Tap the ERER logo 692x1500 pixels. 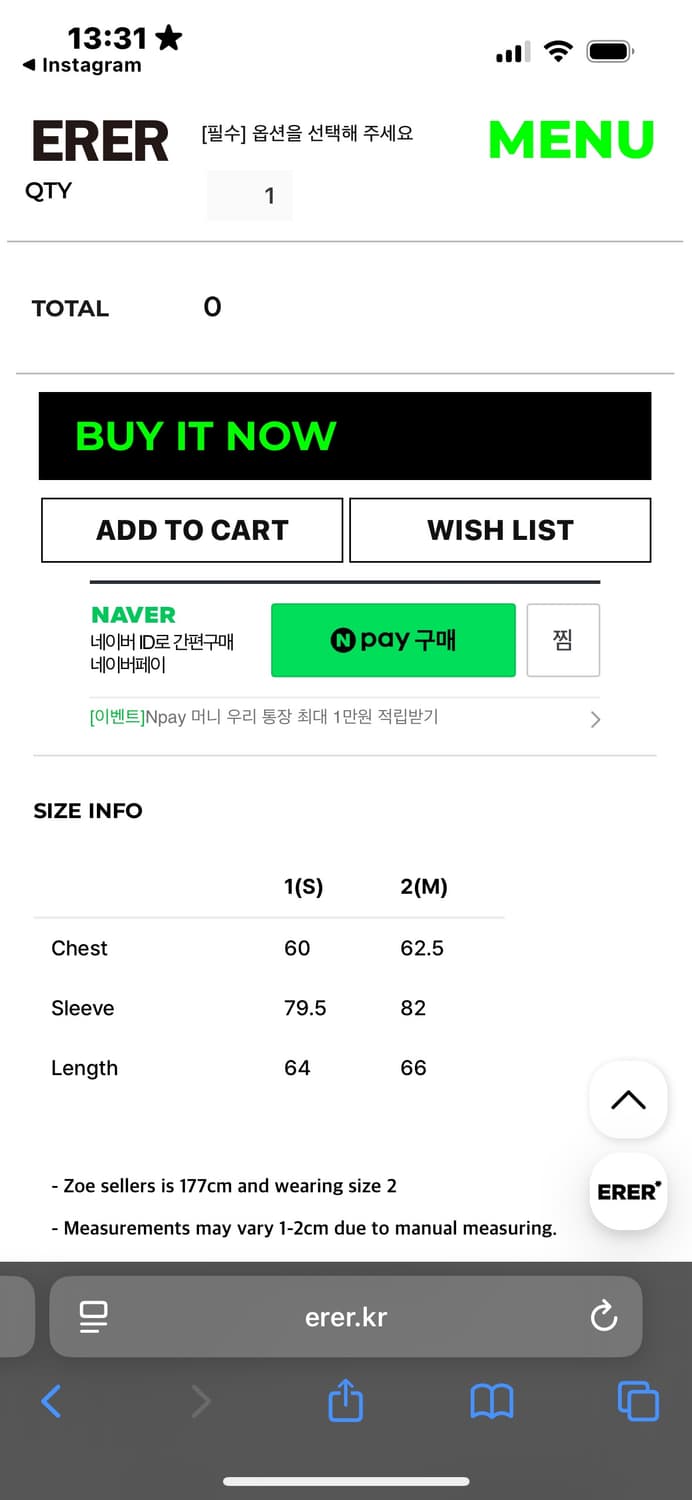(100, 141)
